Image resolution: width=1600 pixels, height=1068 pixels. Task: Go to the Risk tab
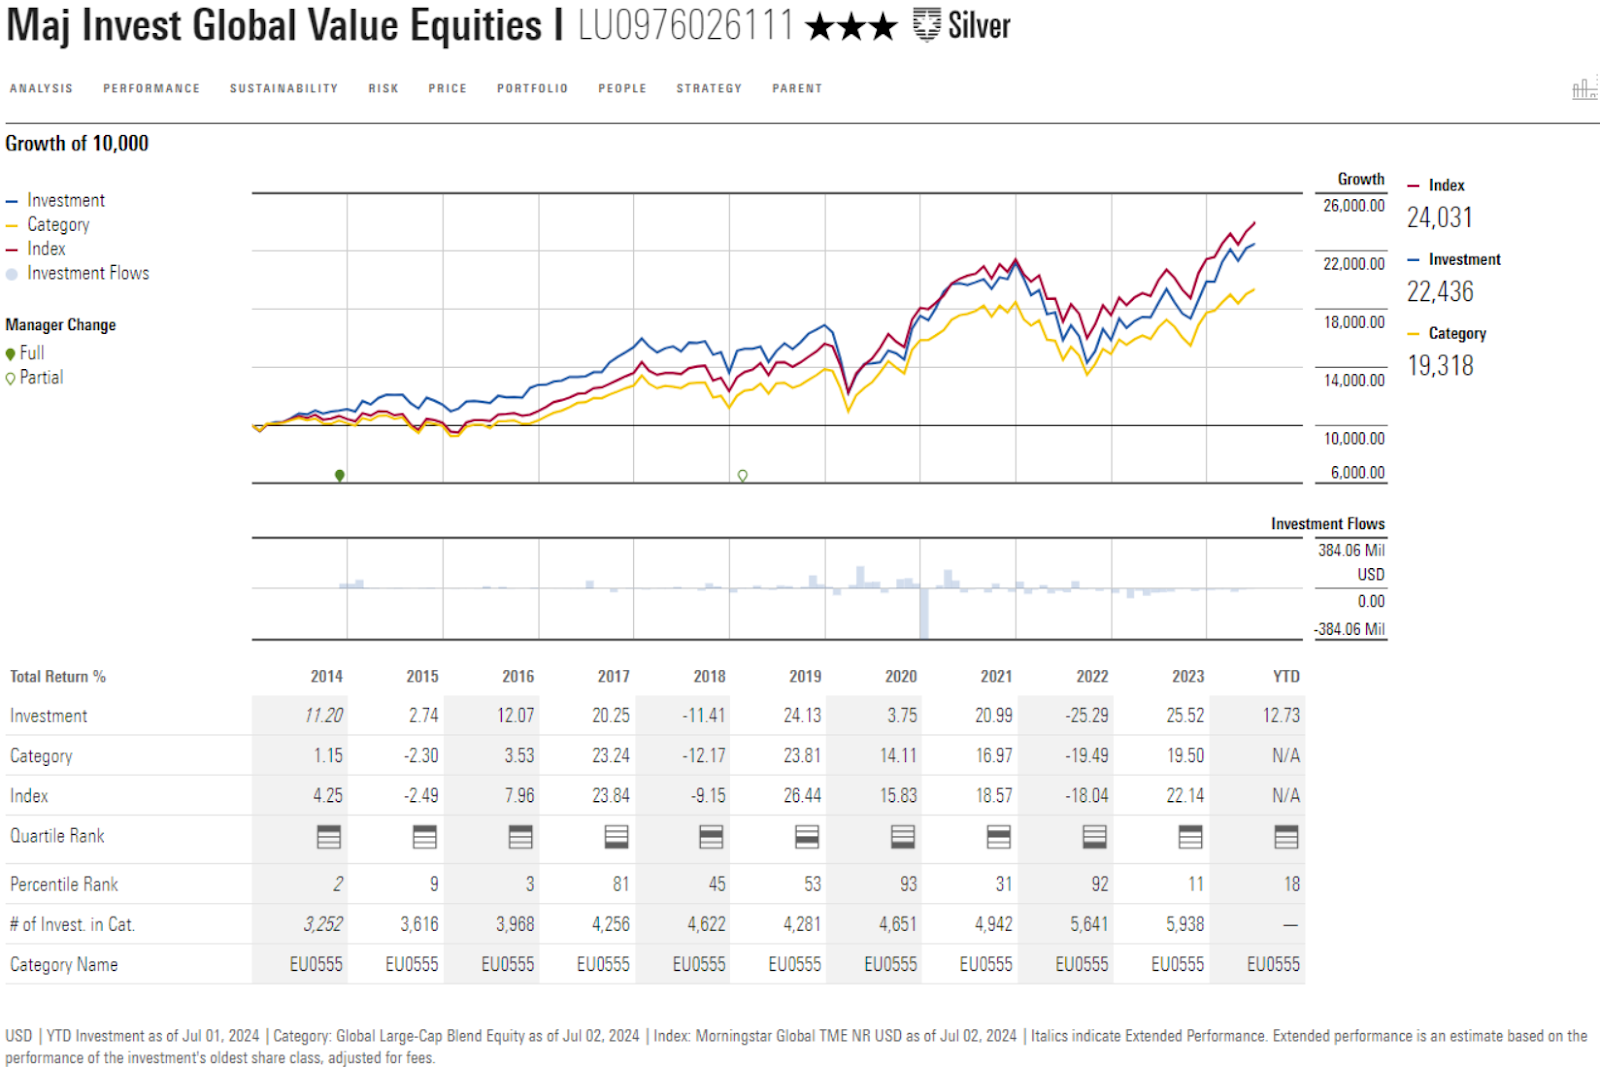tap(383, 89)
